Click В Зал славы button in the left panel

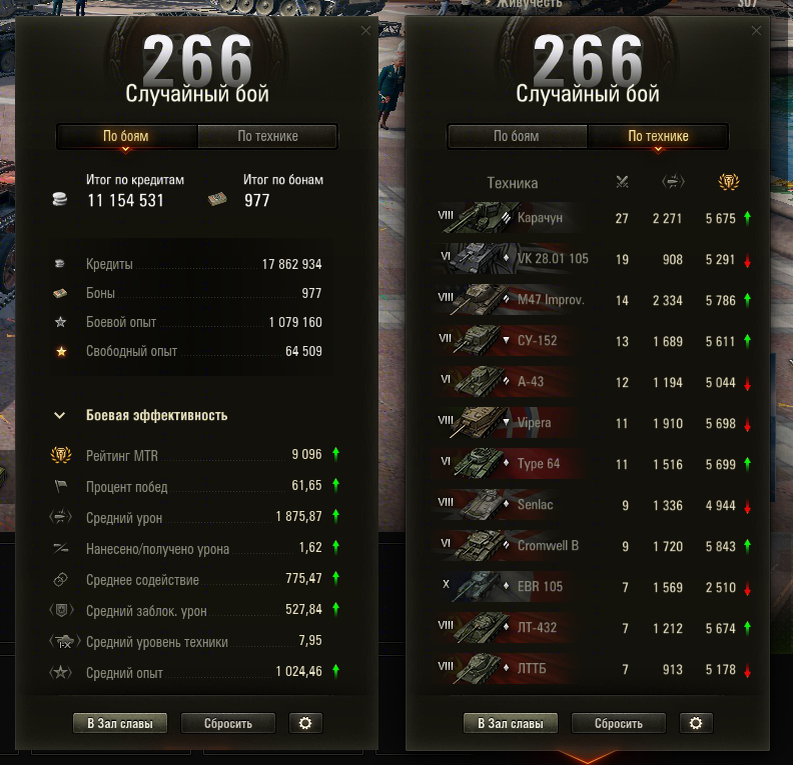[x=120, y=723]
